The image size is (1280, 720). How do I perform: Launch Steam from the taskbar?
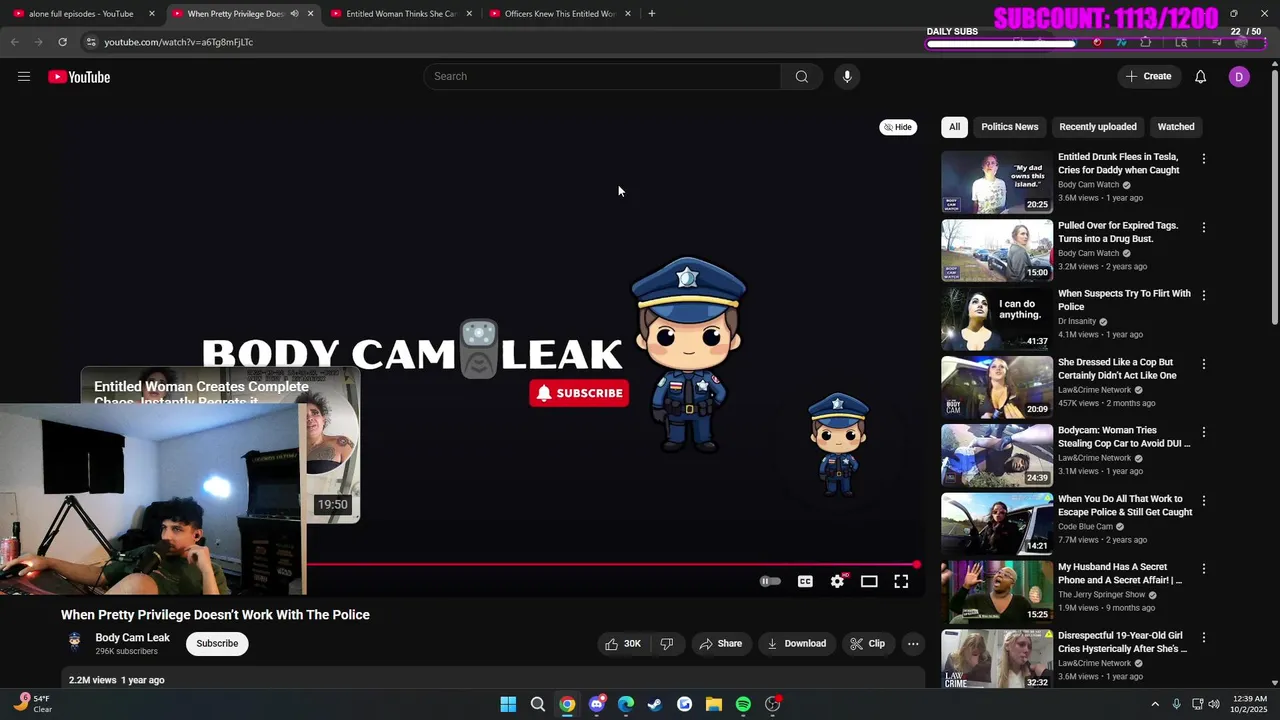pos(655,704)
